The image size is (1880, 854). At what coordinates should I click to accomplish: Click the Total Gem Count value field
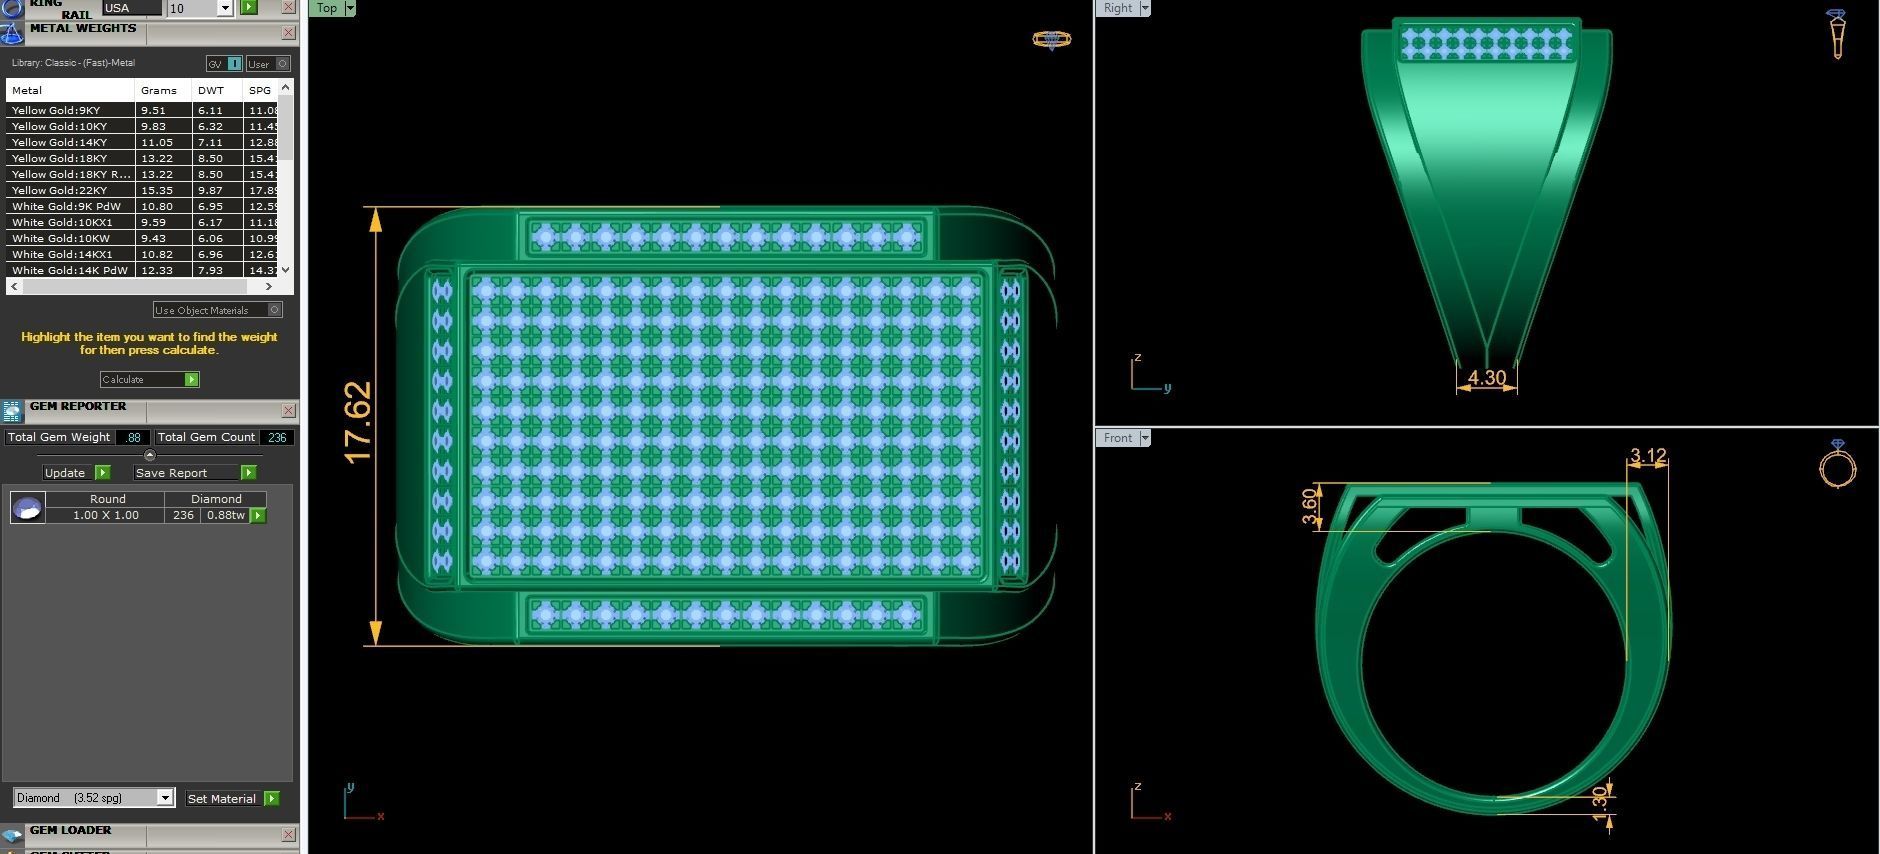[x=277, y=437]
